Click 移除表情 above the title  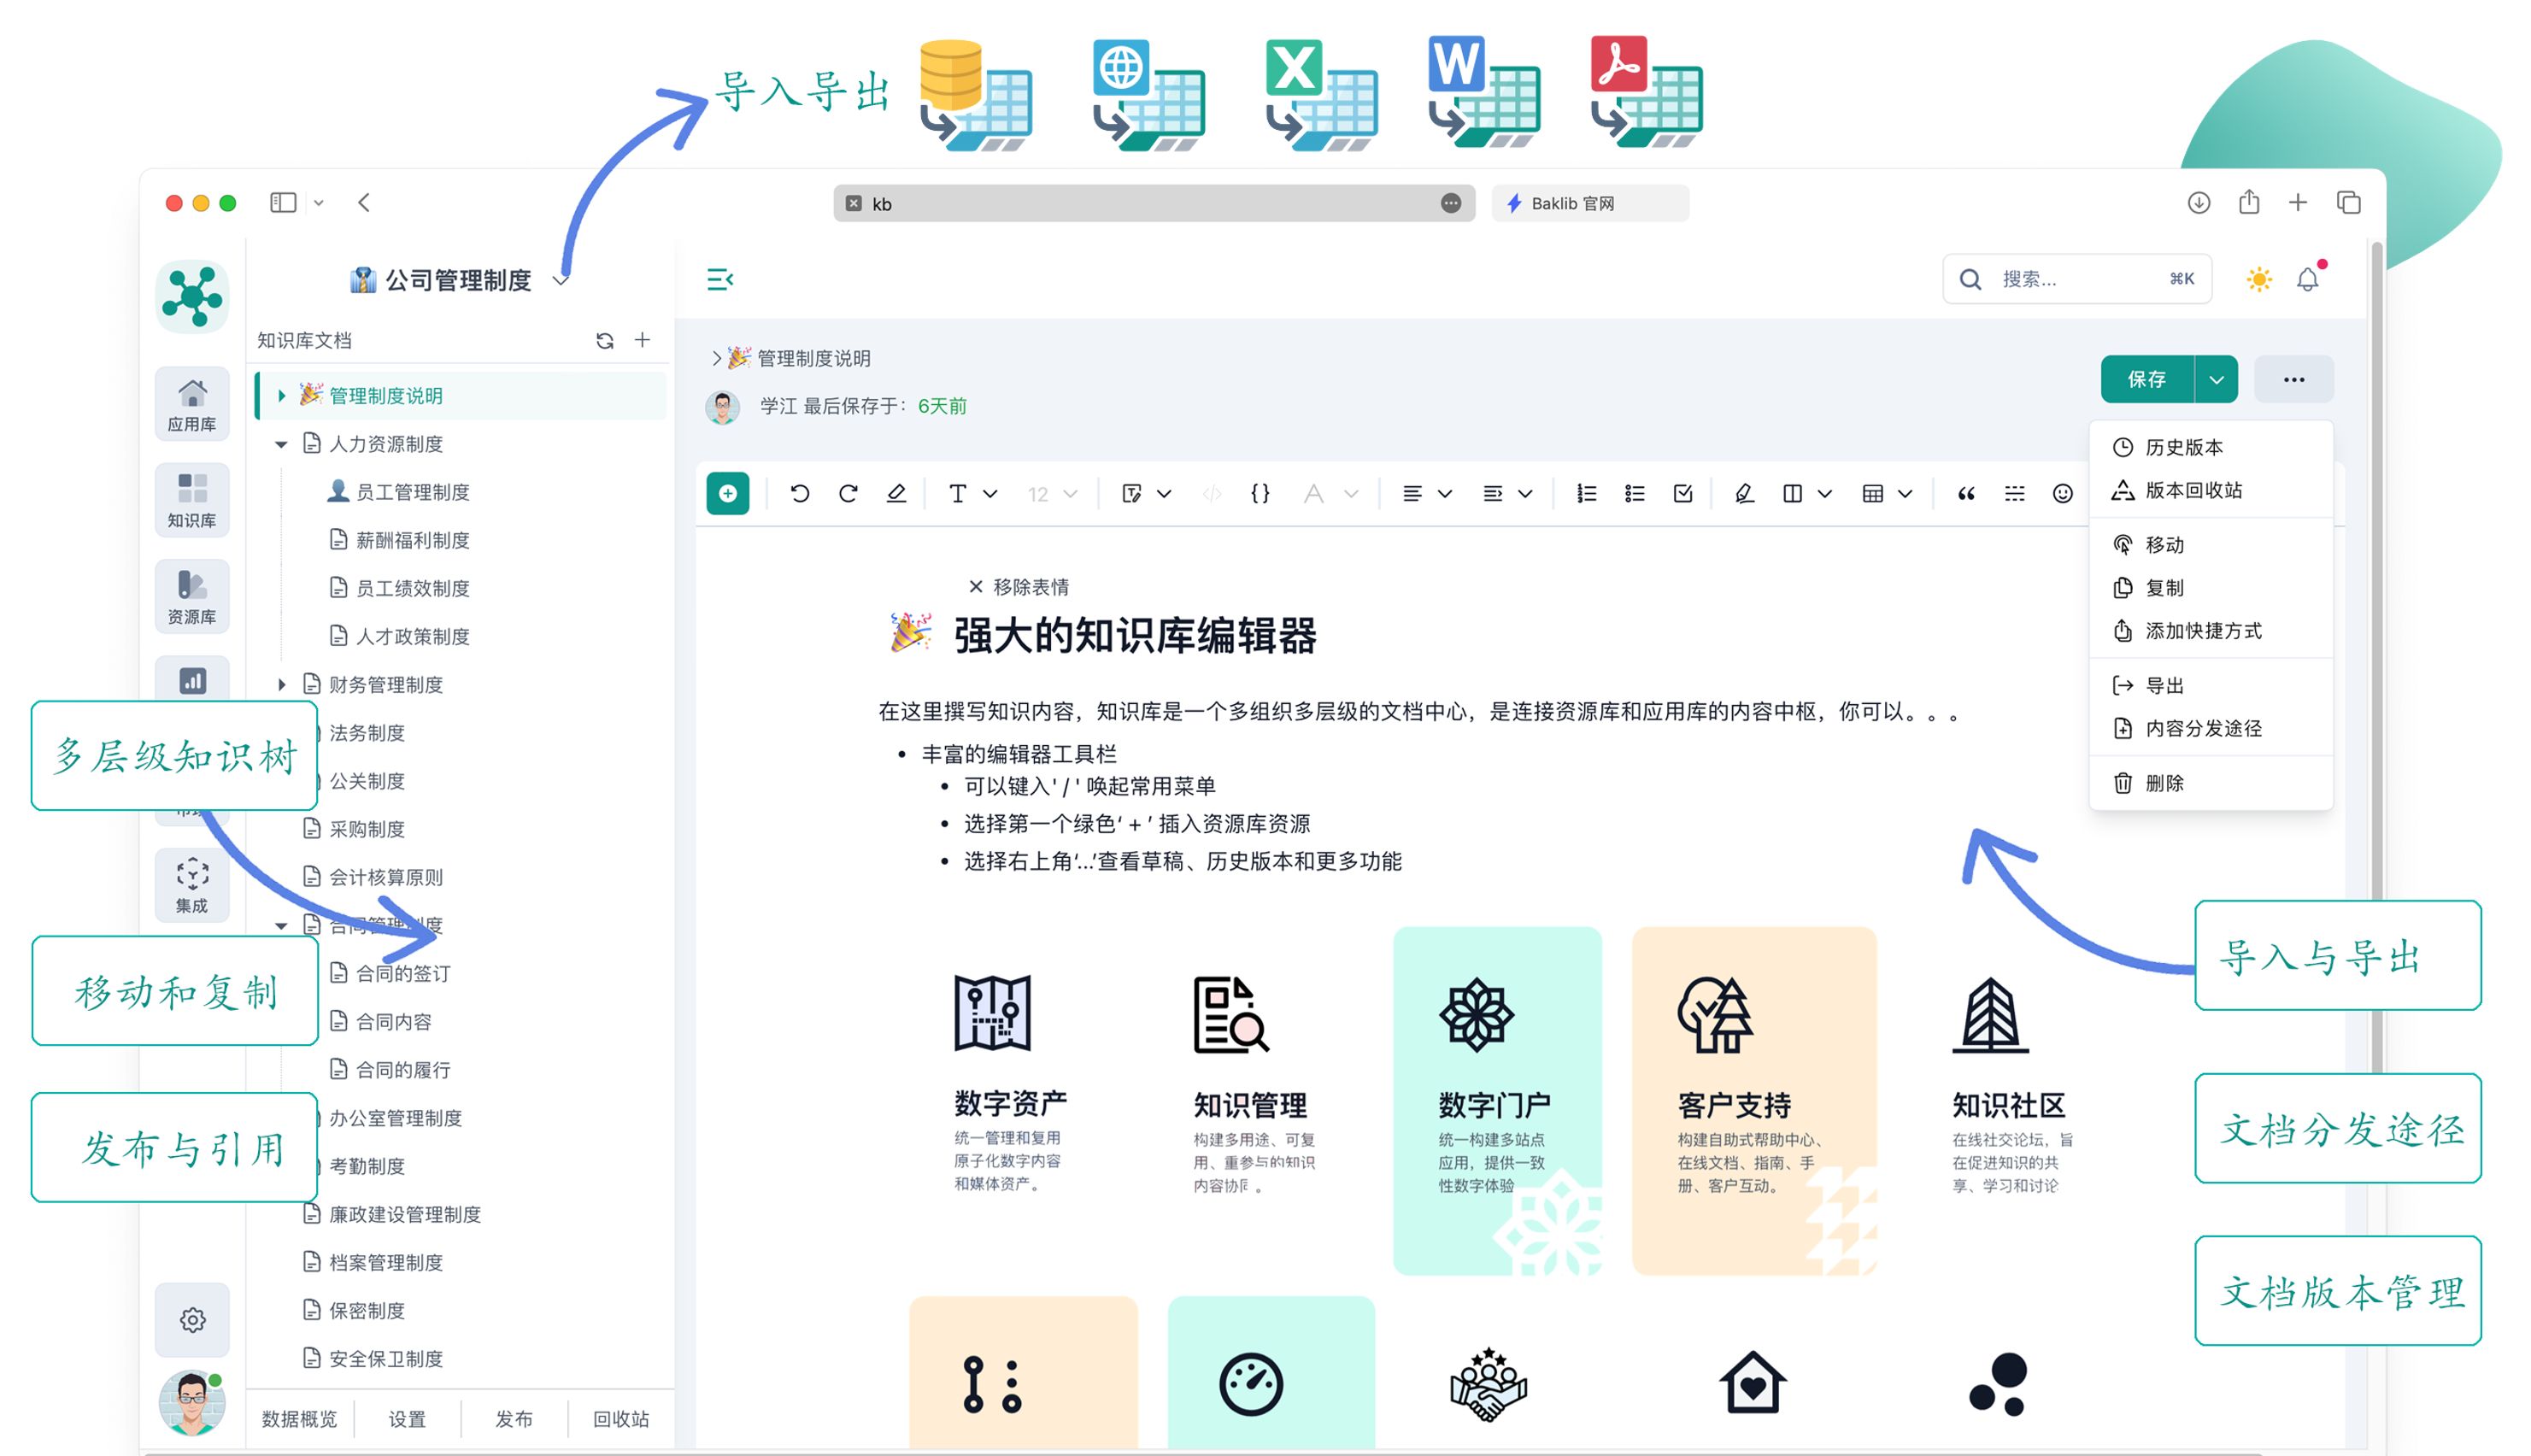coord(1019,587)
